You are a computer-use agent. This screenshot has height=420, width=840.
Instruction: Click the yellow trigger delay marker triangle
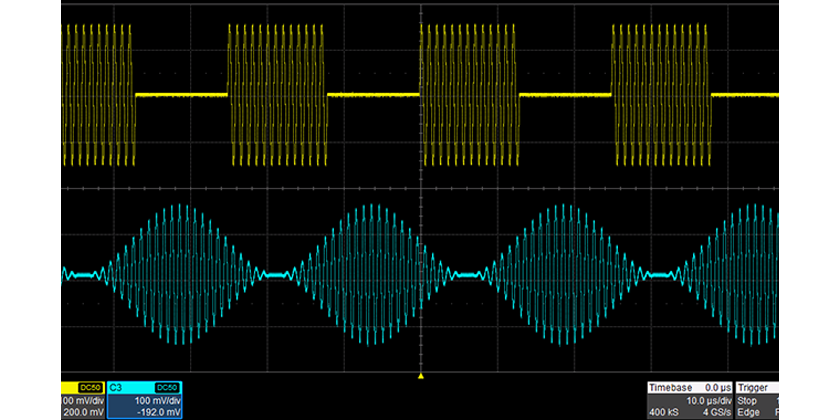click(x=421, y=376)
